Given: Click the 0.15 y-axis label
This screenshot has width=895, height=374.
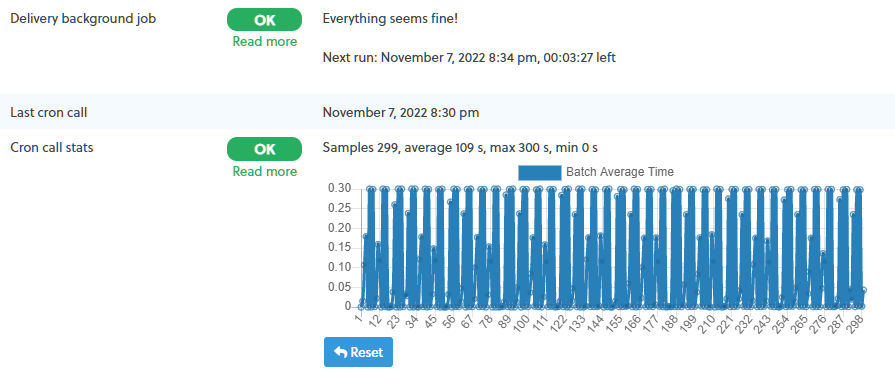Looking at the screenshot, I should (339, 247).
